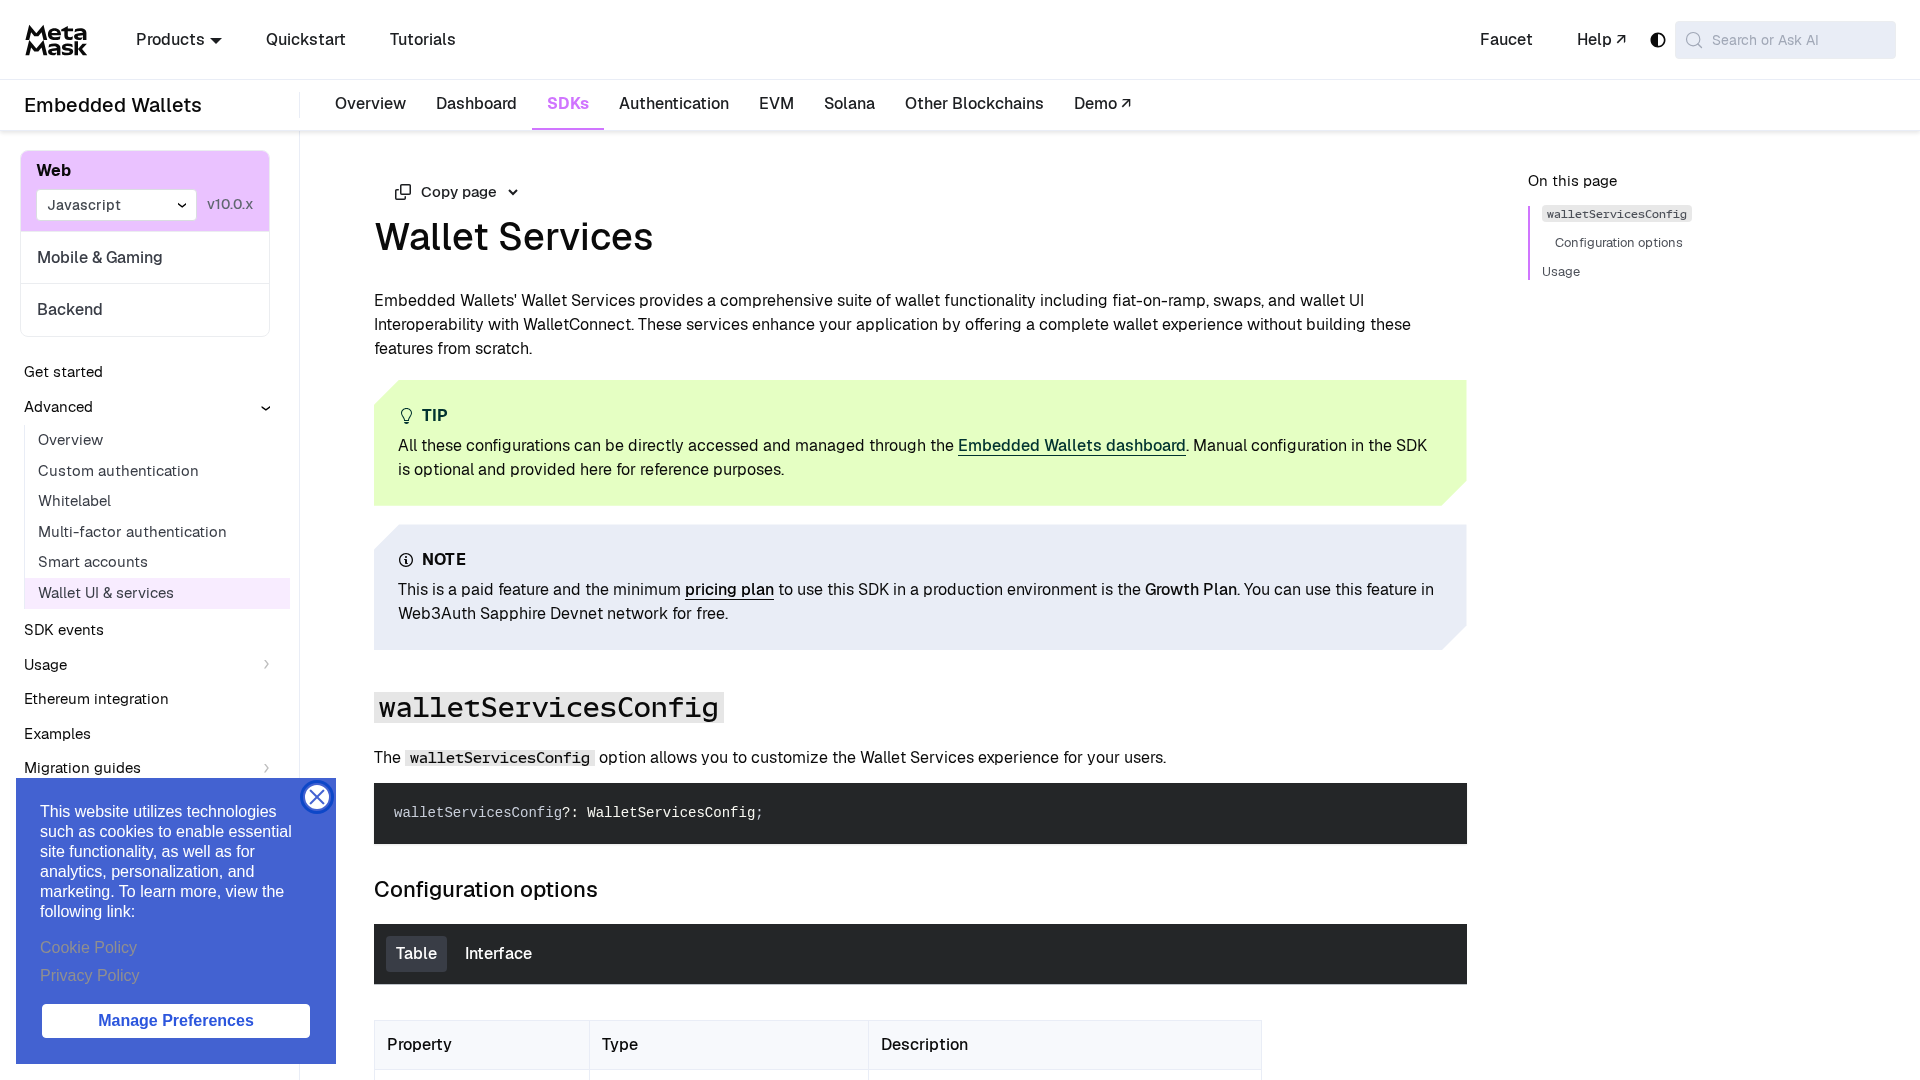Open Advanced Overview sidebar item

70,440
